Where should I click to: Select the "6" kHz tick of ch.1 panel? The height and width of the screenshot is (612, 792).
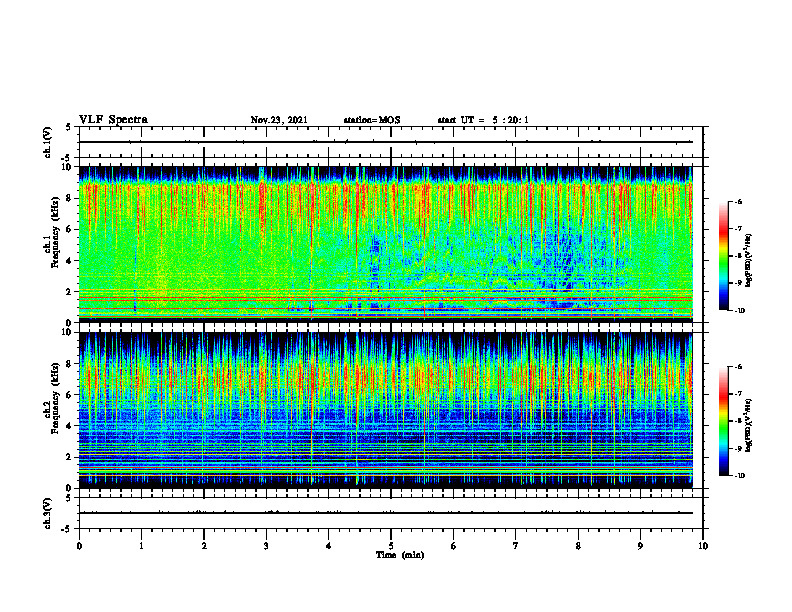pos(70,229)
